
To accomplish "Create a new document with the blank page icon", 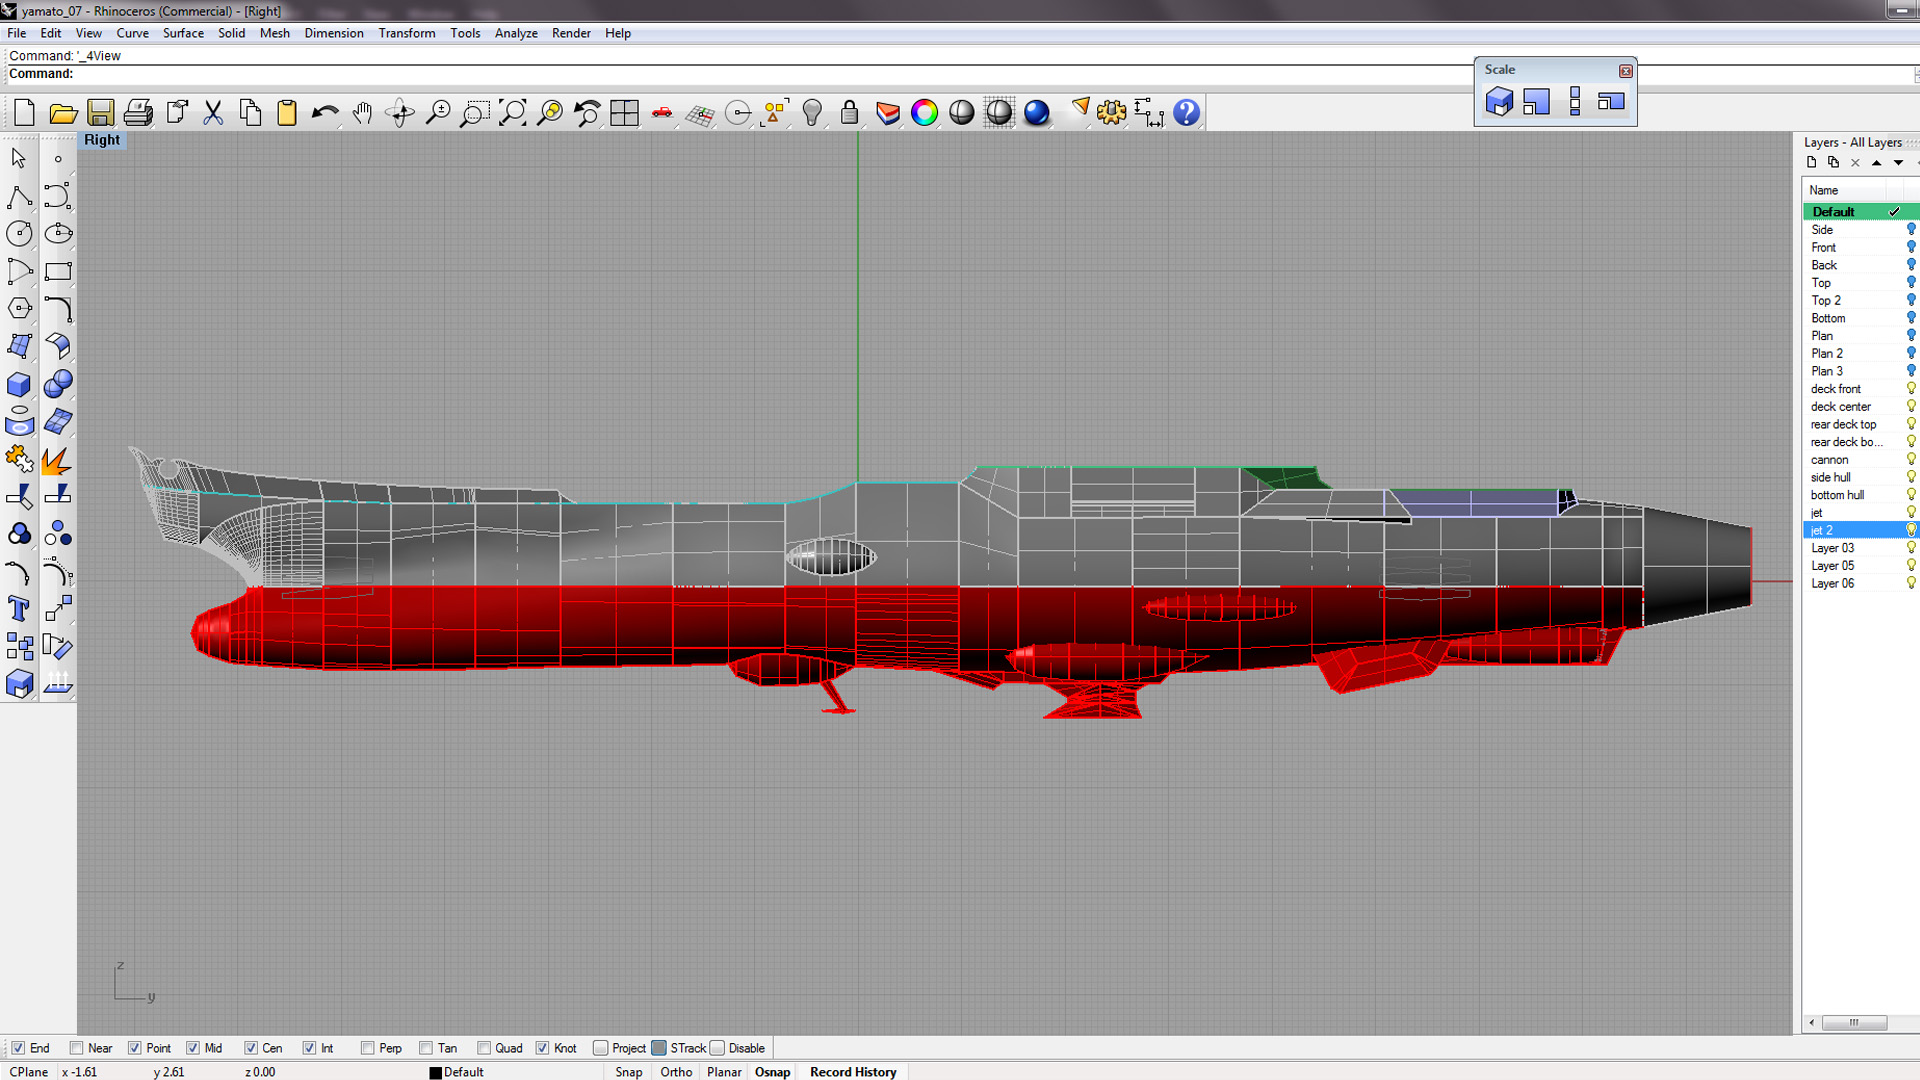I will point(25,113).
